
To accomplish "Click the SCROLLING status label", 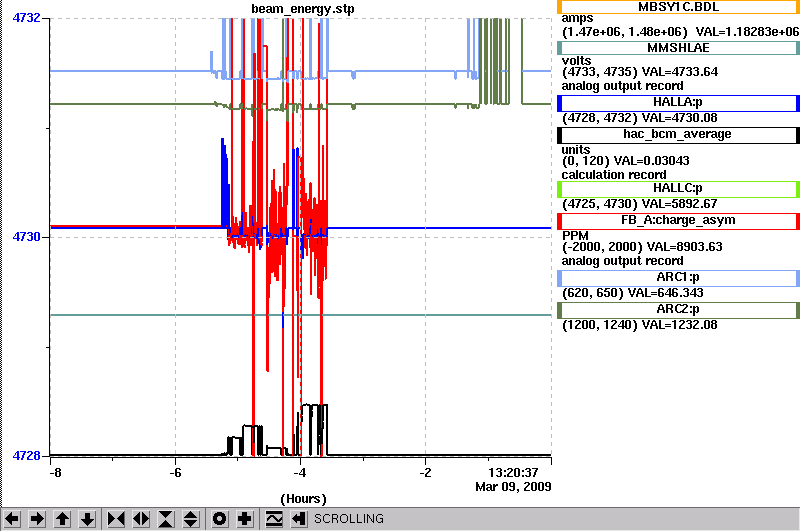I will point(348,519).
